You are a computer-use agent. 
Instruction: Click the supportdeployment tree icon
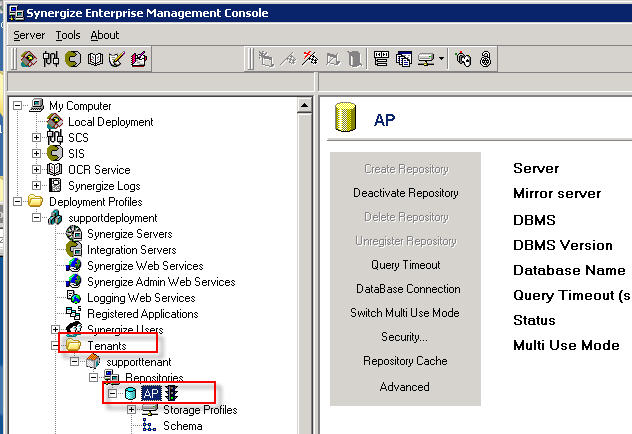(55, 218)
